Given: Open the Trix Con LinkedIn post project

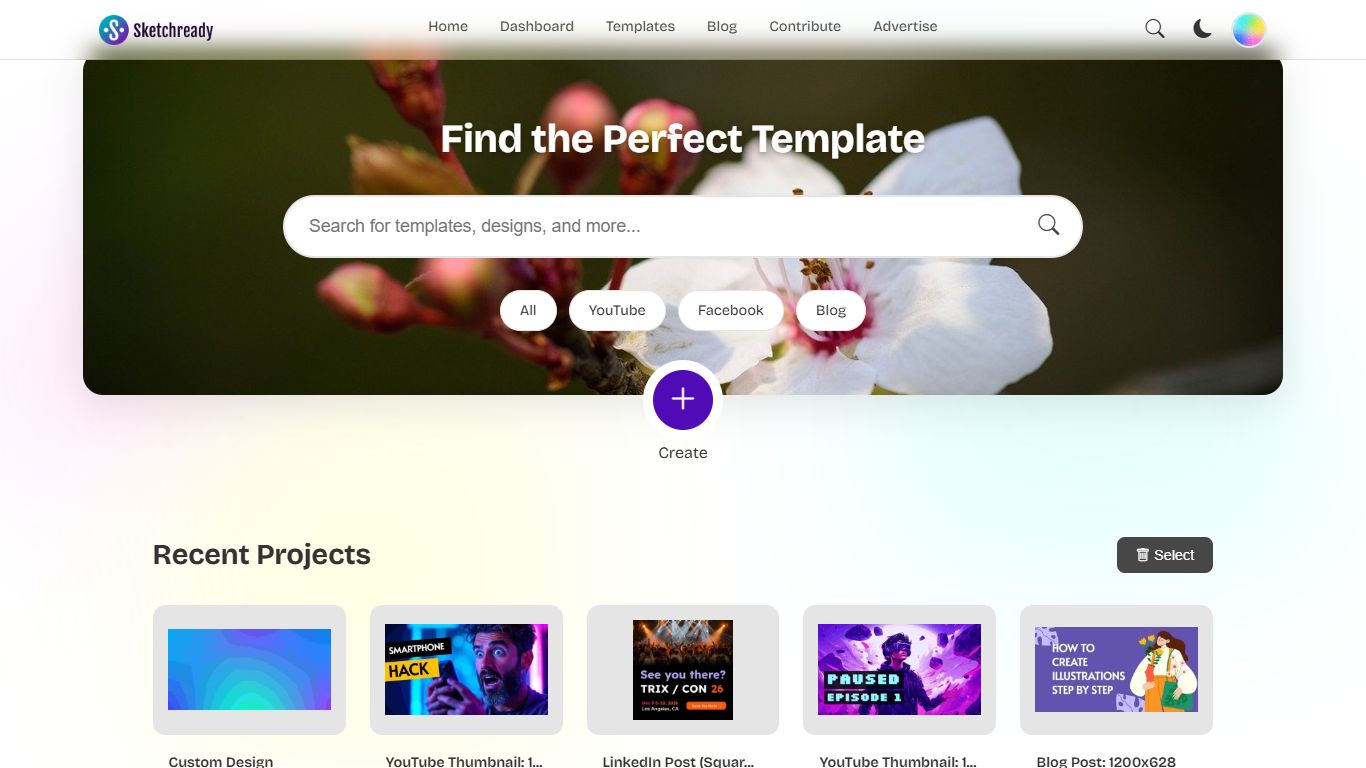Looking at the screenshot, I should click(683, 670).
